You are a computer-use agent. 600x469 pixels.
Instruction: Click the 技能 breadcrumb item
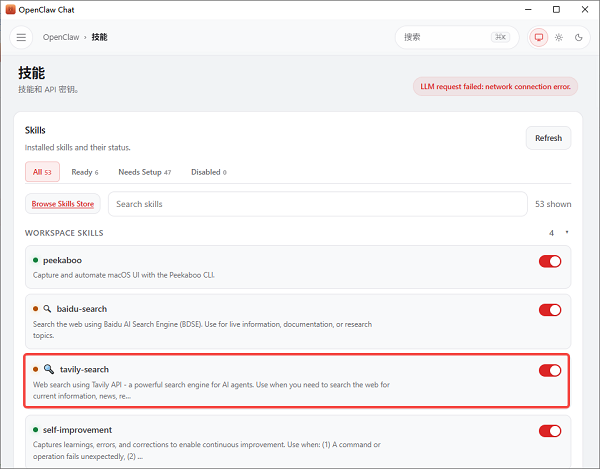click(99, 37)
